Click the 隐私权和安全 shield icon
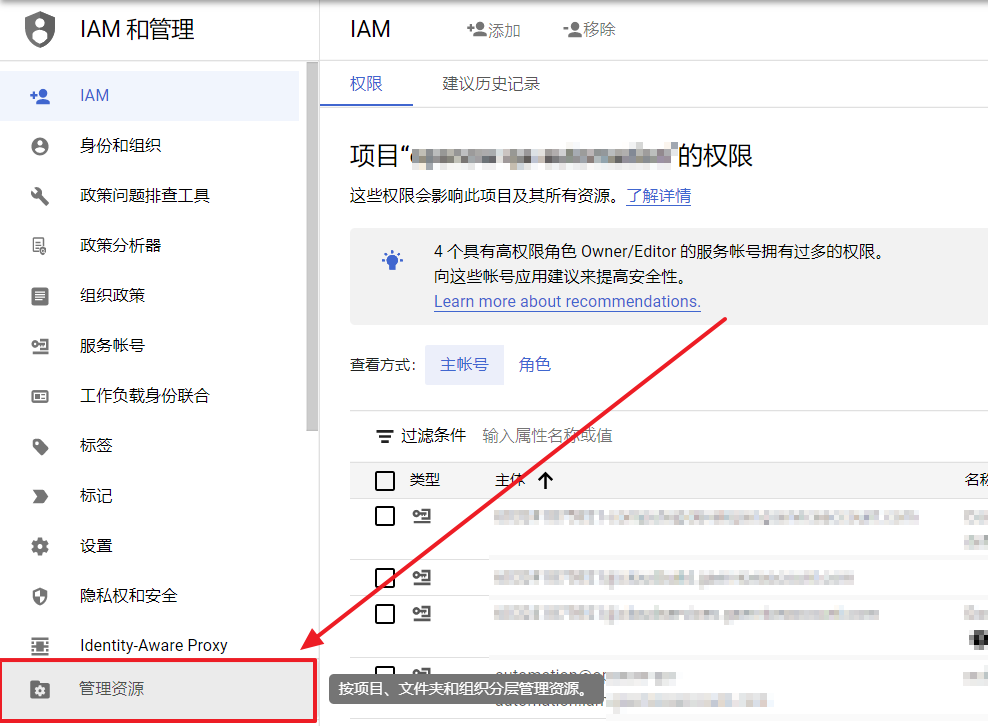The width and height of the screenshot is (988, 726). (40, 596)
